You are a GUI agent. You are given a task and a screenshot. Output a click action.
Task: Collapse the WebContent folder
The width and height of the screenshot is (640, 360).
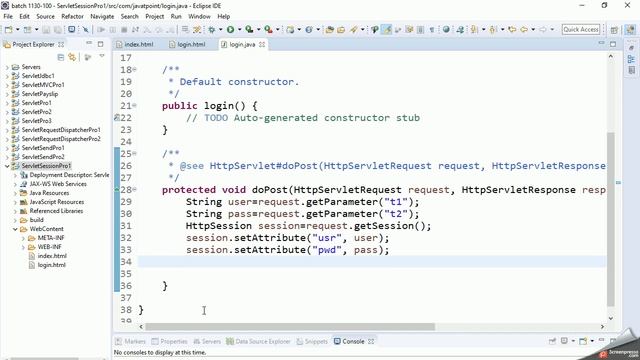(15, 229)
